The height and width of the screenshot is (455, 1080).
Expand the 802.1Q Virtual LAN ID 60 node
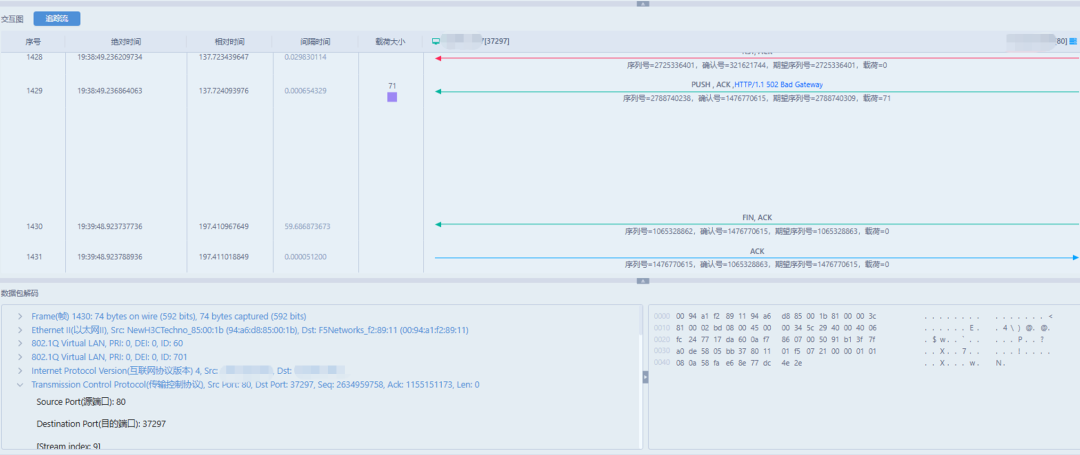pos(21,343)
